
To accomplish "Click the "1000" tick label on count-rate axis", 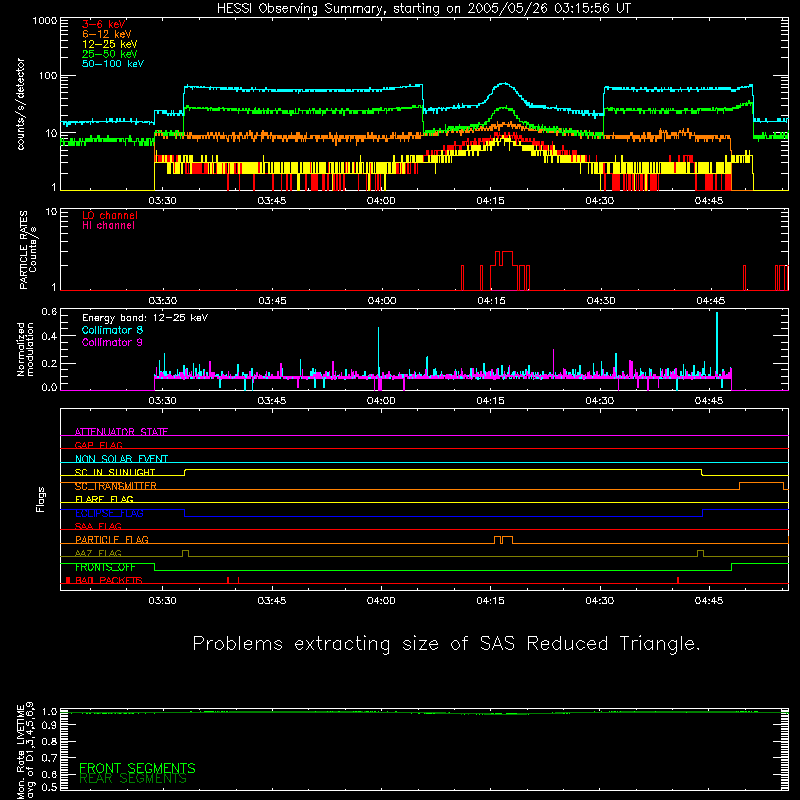I will (44, 21).
